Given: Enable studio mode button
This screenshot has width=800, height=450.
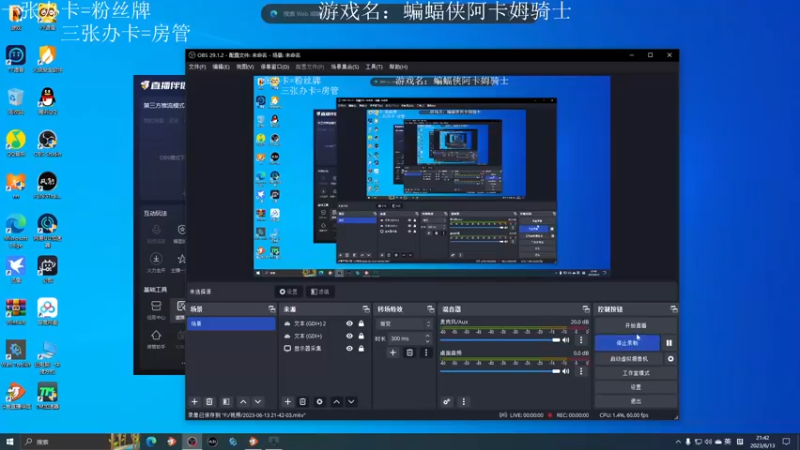Looking at the screenshot, I should point(636,373).
